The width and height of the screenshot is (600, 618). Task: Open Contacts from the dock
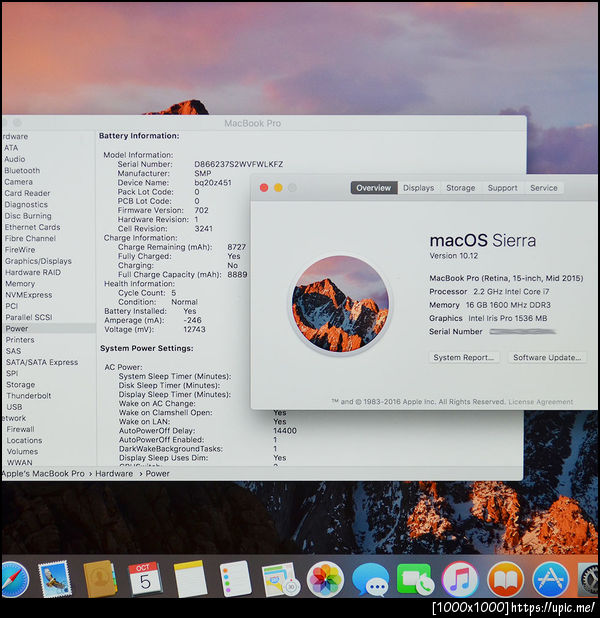pyautogui.click(x=100, y=579)
